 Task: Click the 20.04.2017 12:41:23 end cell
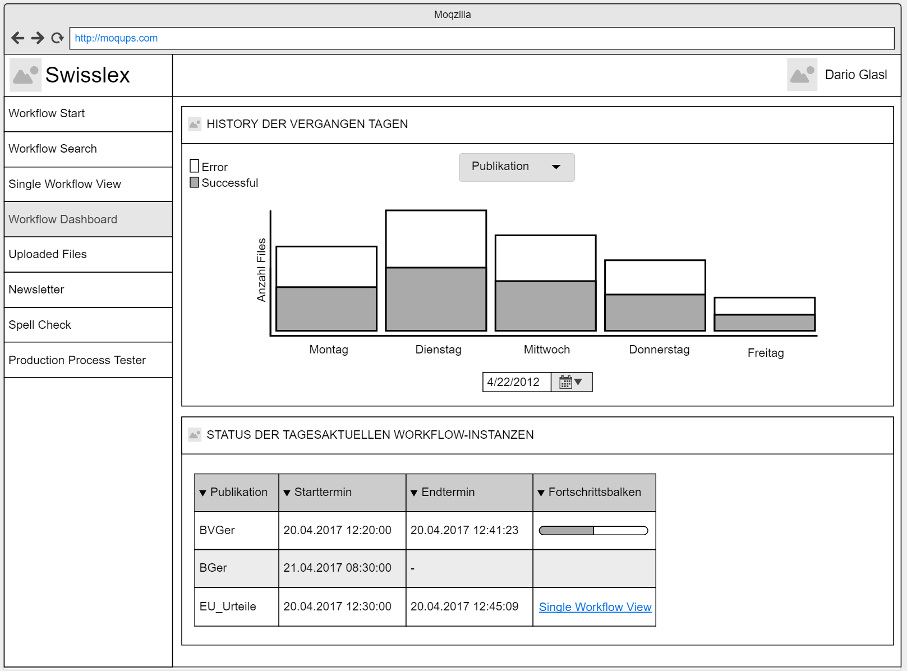click(x=469, y=530)
